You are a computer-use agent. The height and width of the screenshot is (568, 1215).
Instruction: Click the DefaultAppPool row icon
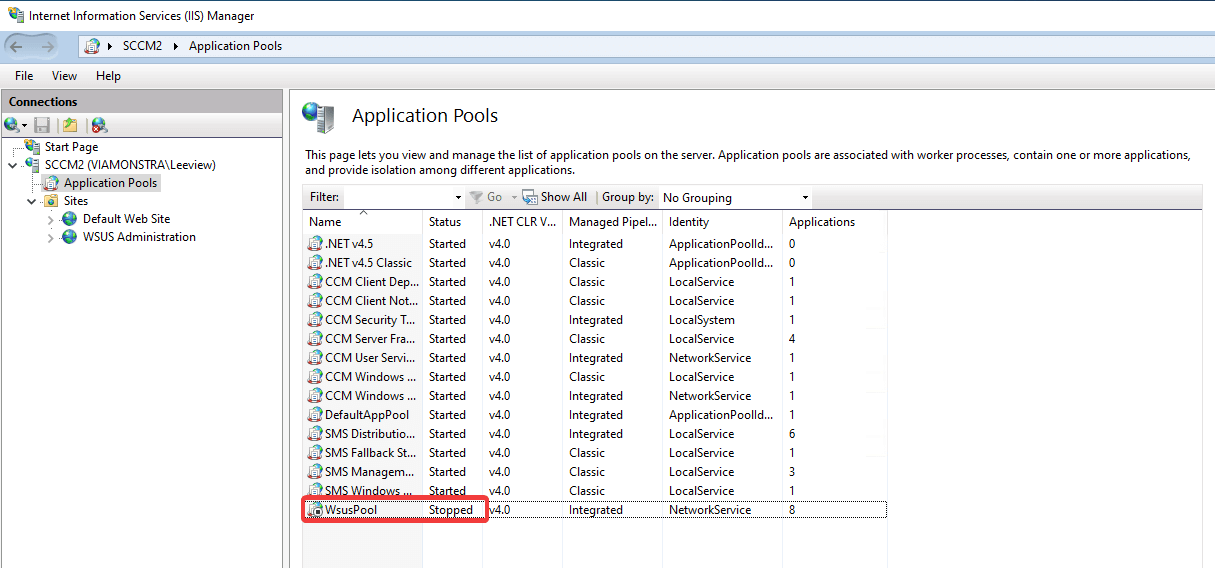click(x=315, y=414)
